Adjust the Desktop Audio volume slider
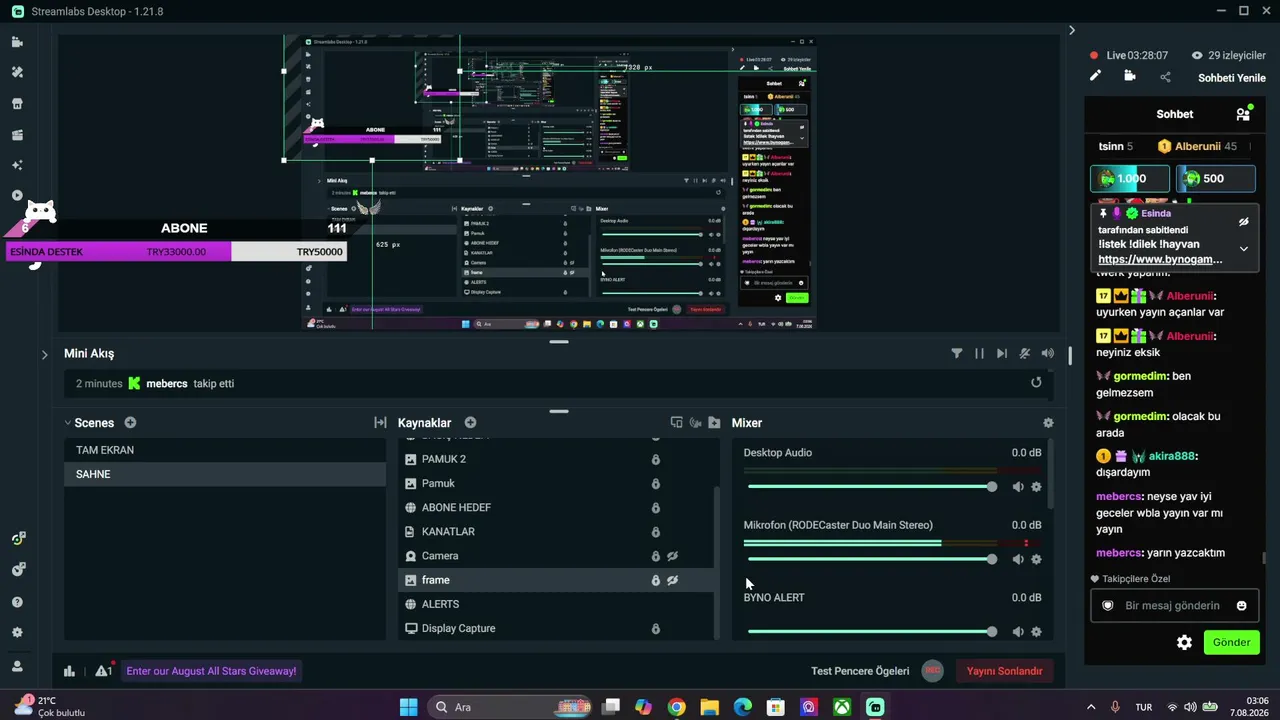Image resolution: width=1280 pixels, height=720 pixels. [870, 487]
